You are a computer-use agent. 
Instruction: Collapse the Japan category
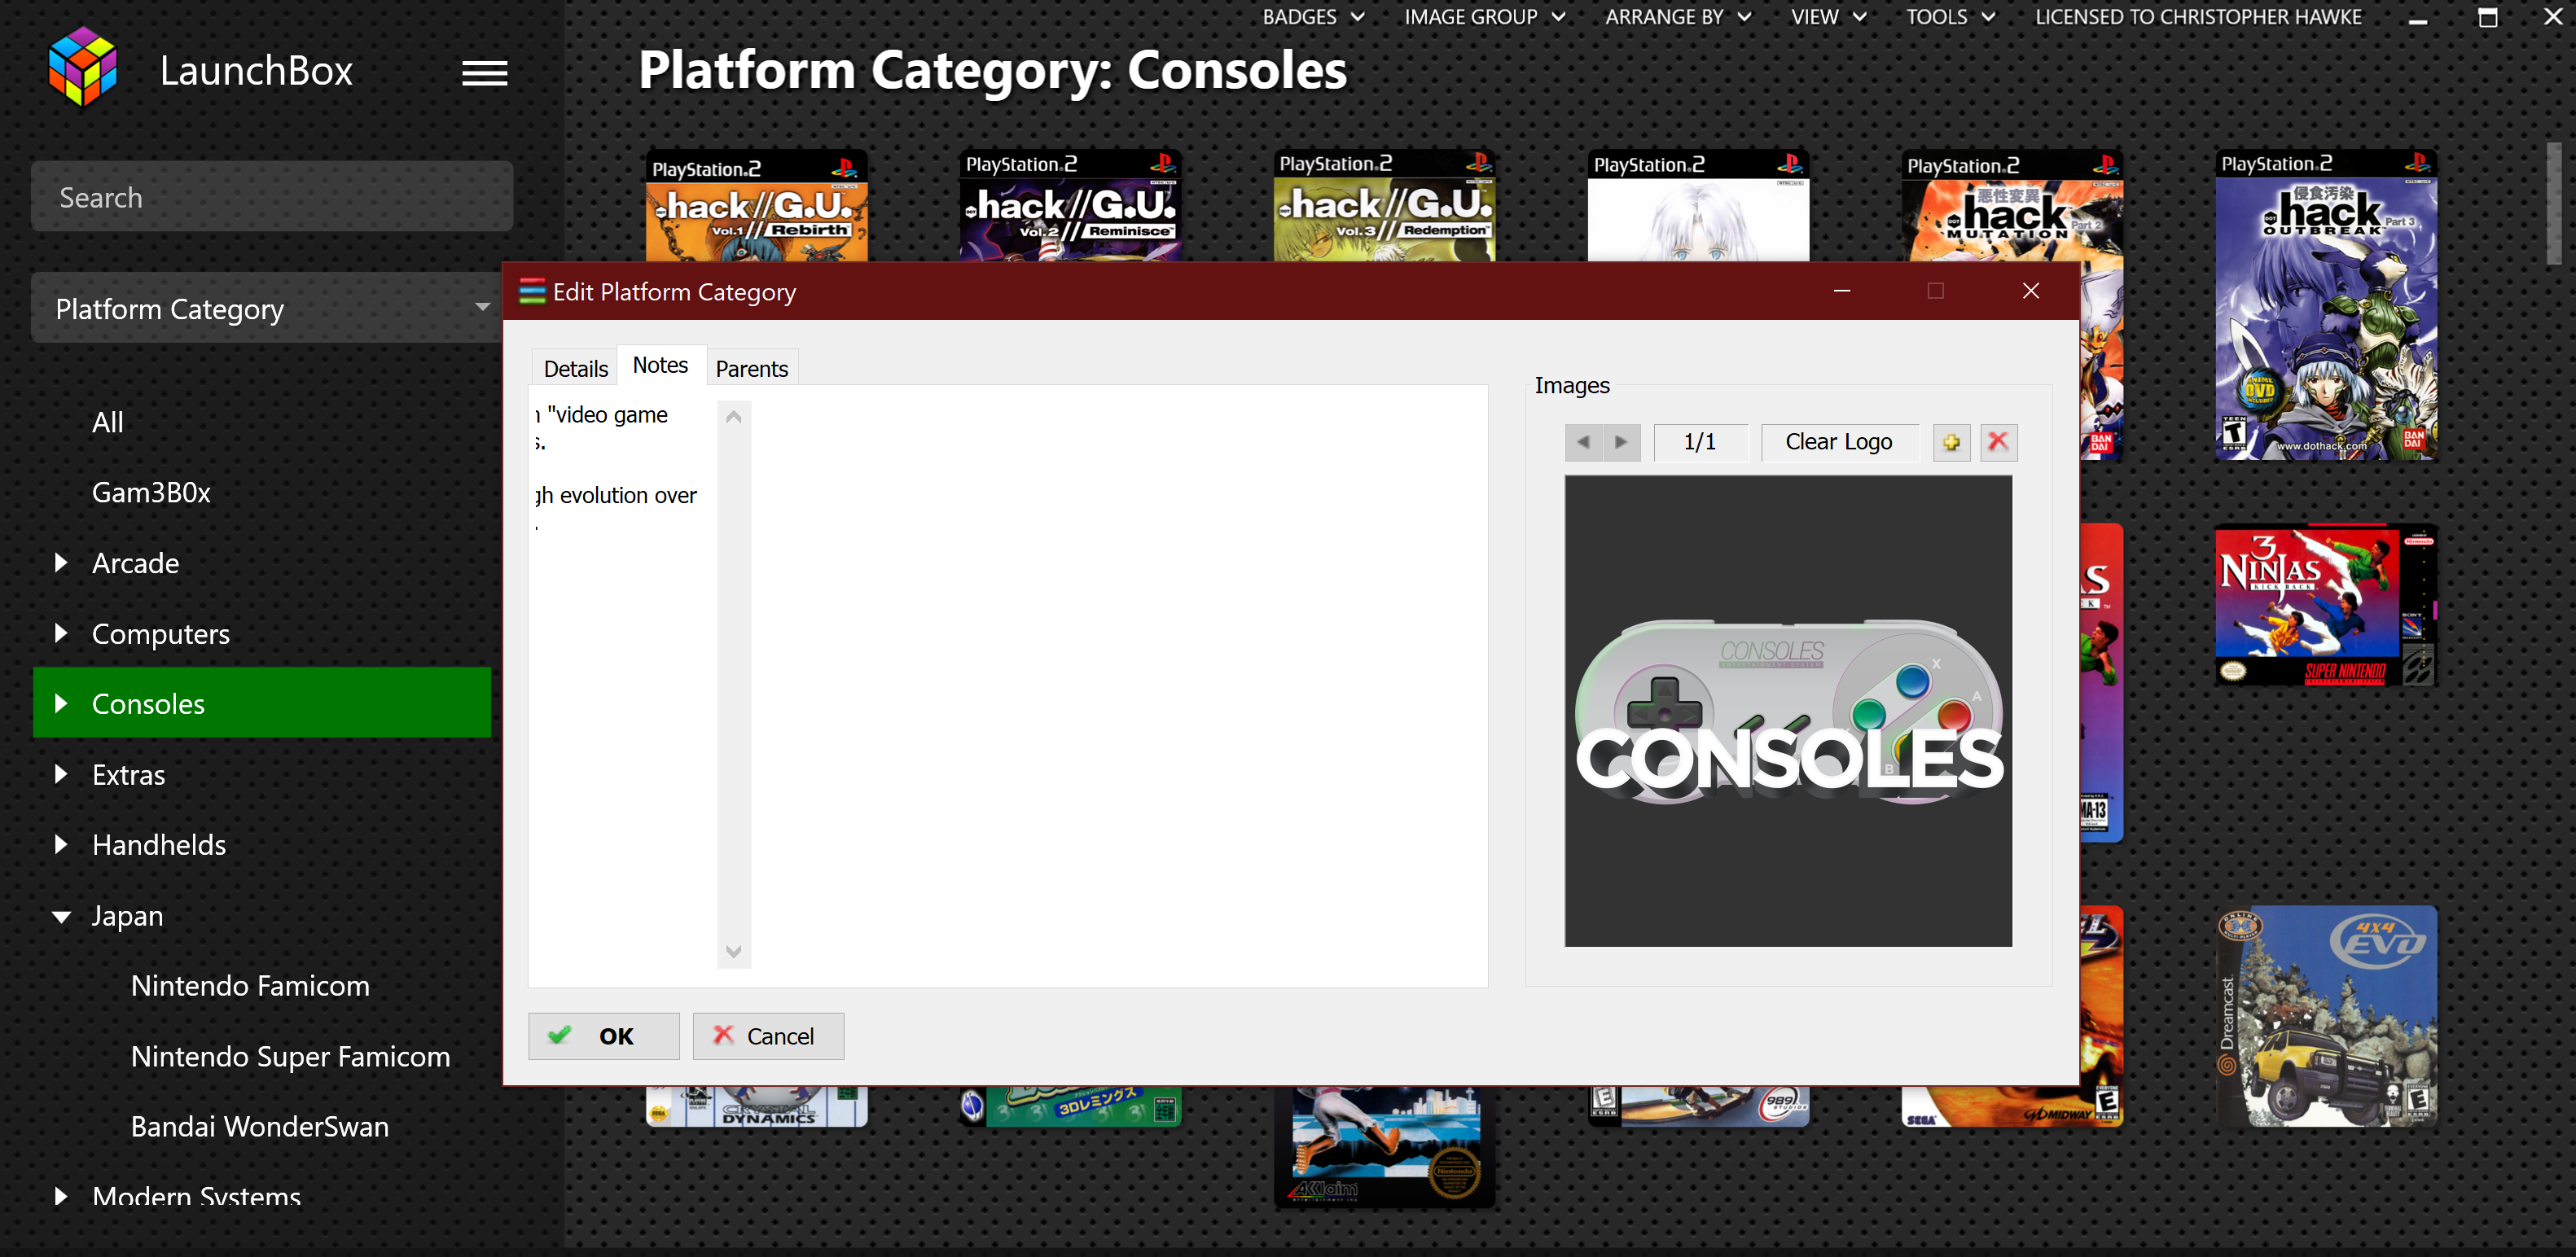pos(61,916)
